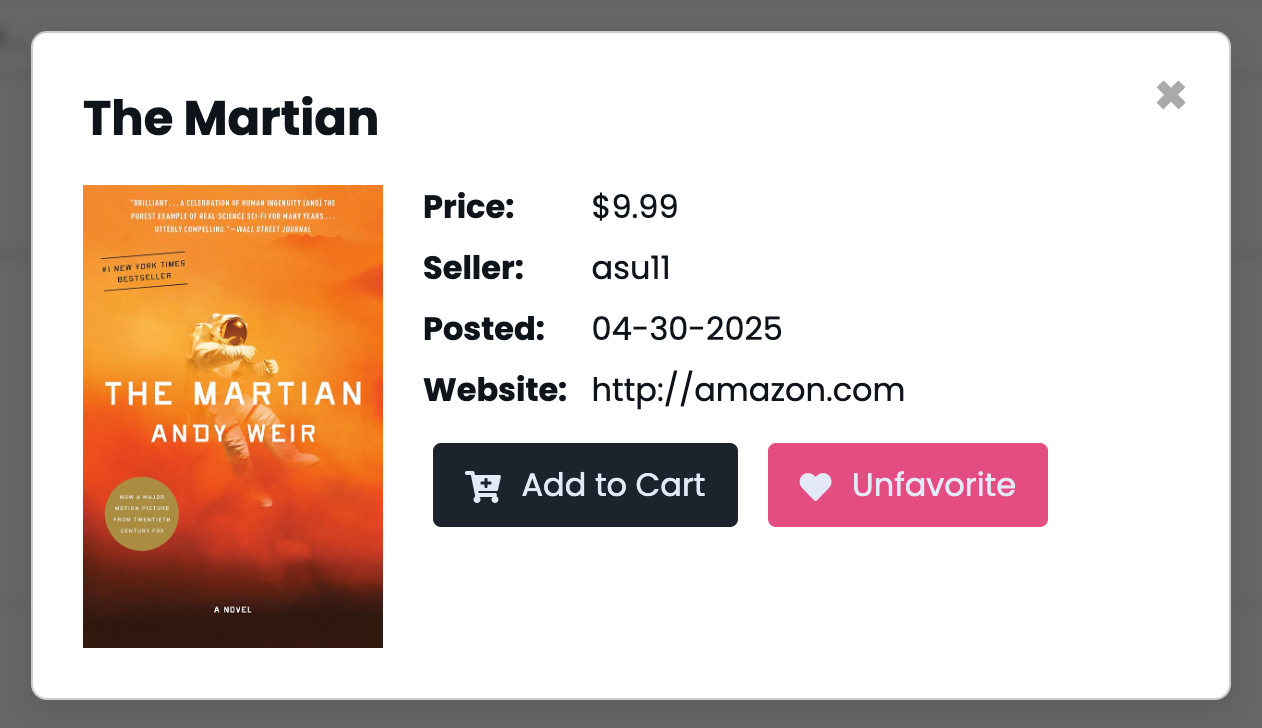Click the Price label
Viewport: 1262px width, 728px height.
(469, 207)
